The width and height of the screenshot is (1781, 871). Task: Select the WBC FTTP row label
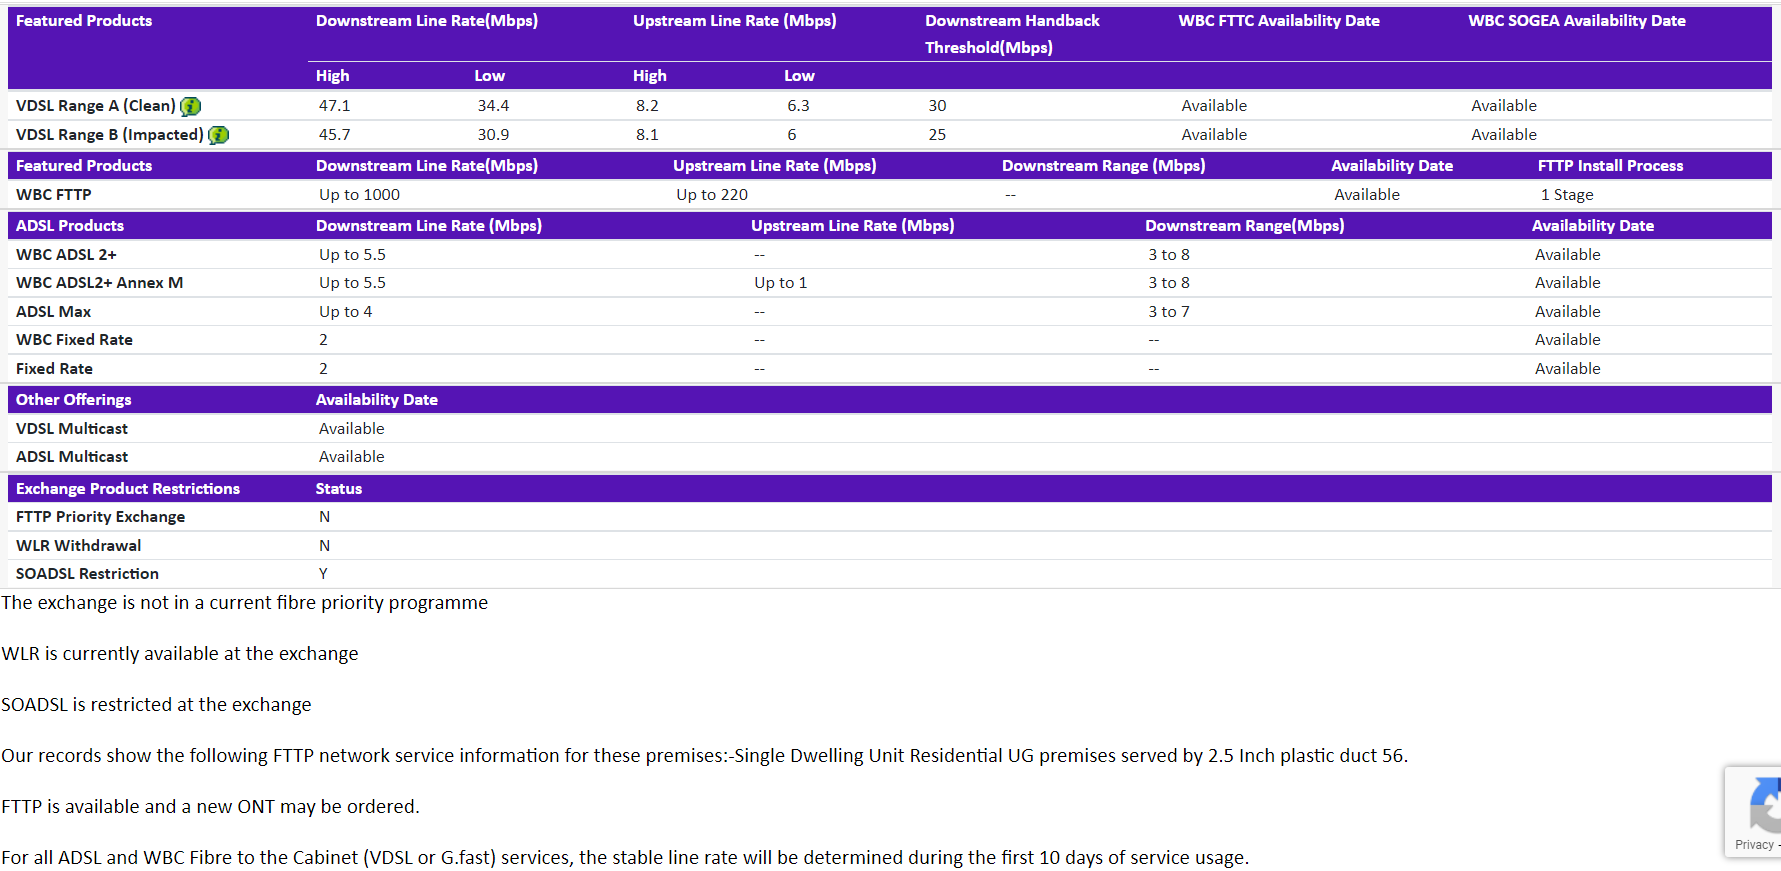tap(54, 195)
